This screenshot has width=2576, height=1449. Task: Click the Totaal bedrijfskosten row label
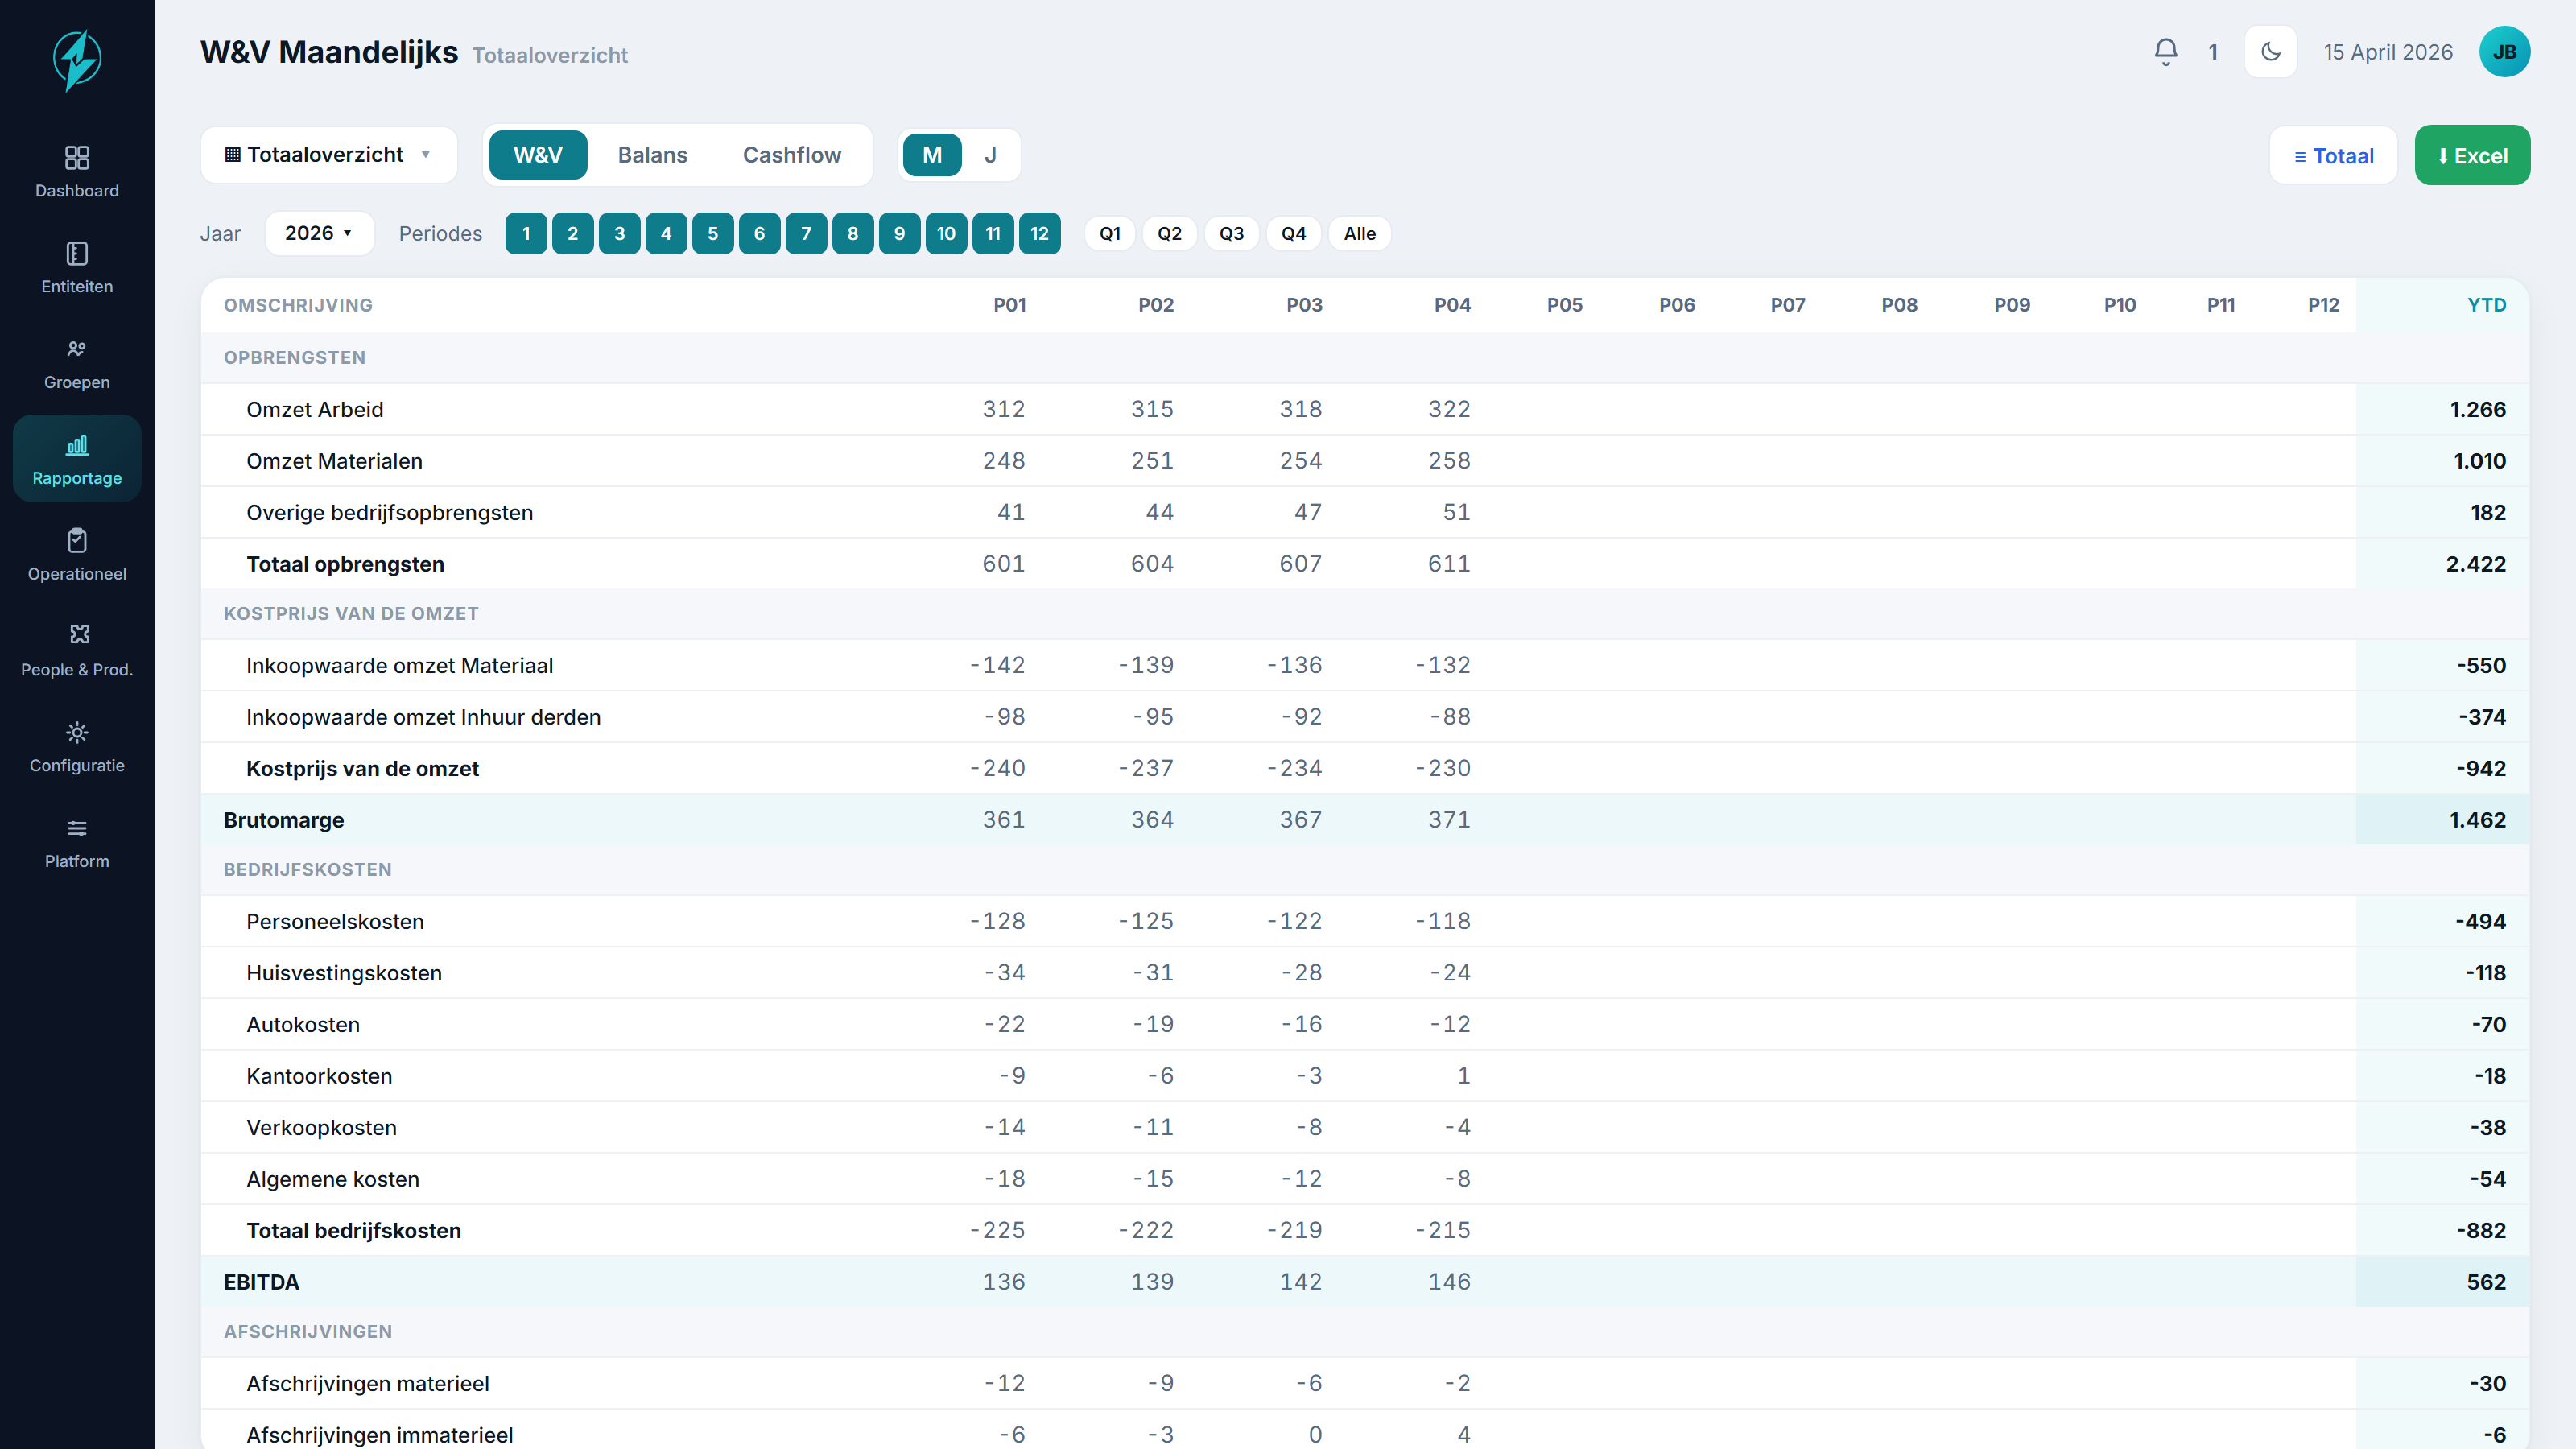pyautogui.click(x=354, y=1230)
